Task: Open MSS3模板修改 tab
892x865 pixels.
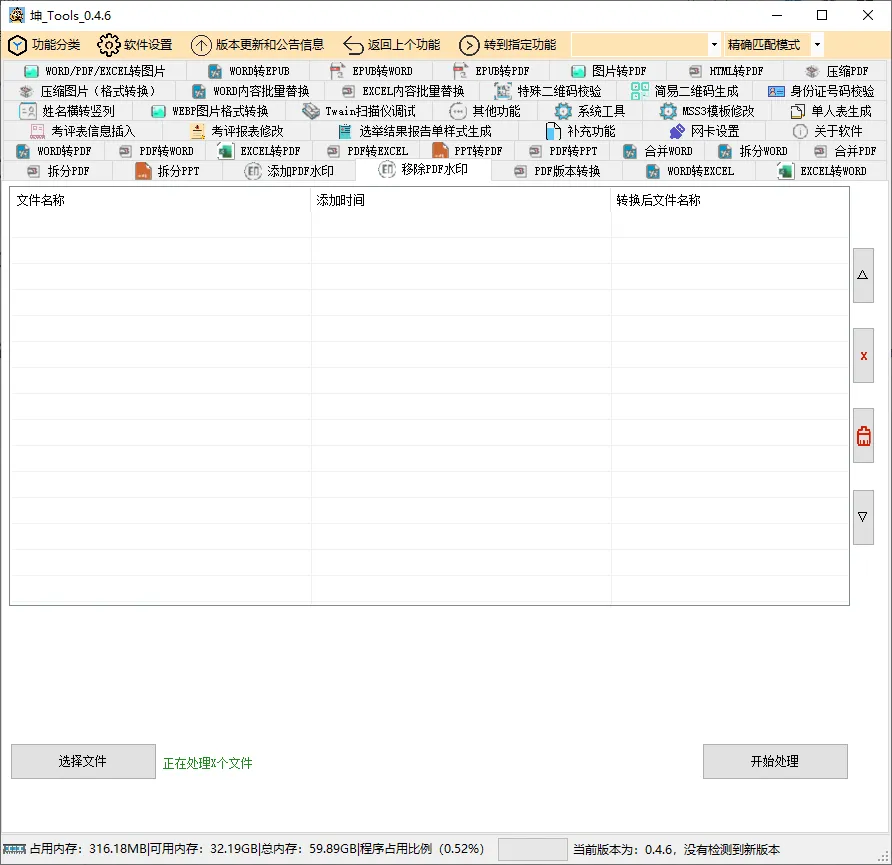Action: click(x=707, y=111)
